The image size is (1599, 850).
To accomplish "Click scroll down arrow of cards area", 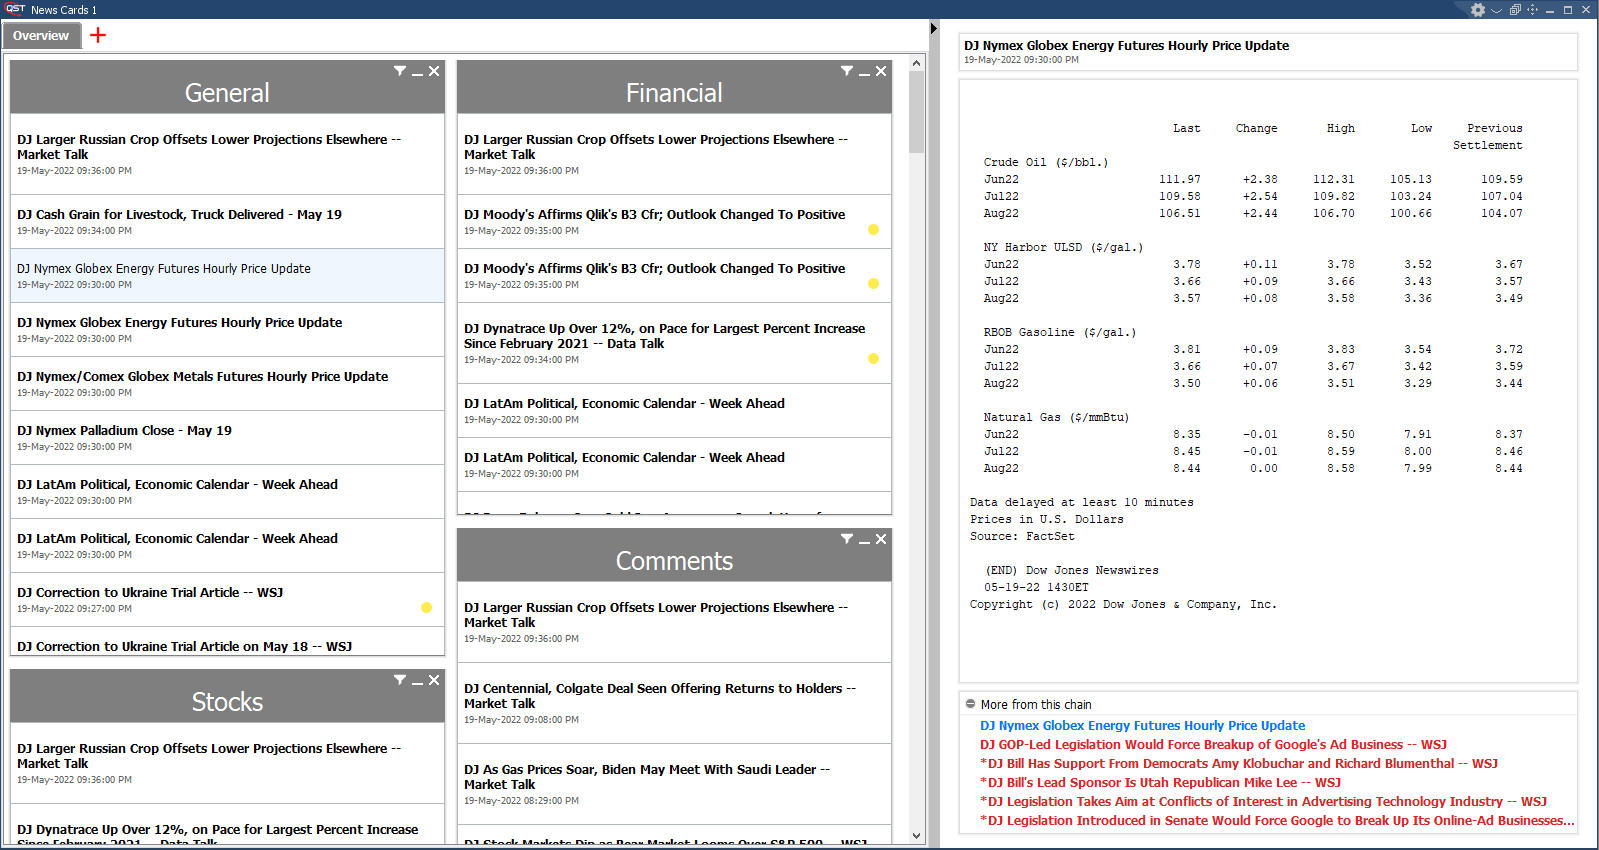I will [x=917, y=836].
